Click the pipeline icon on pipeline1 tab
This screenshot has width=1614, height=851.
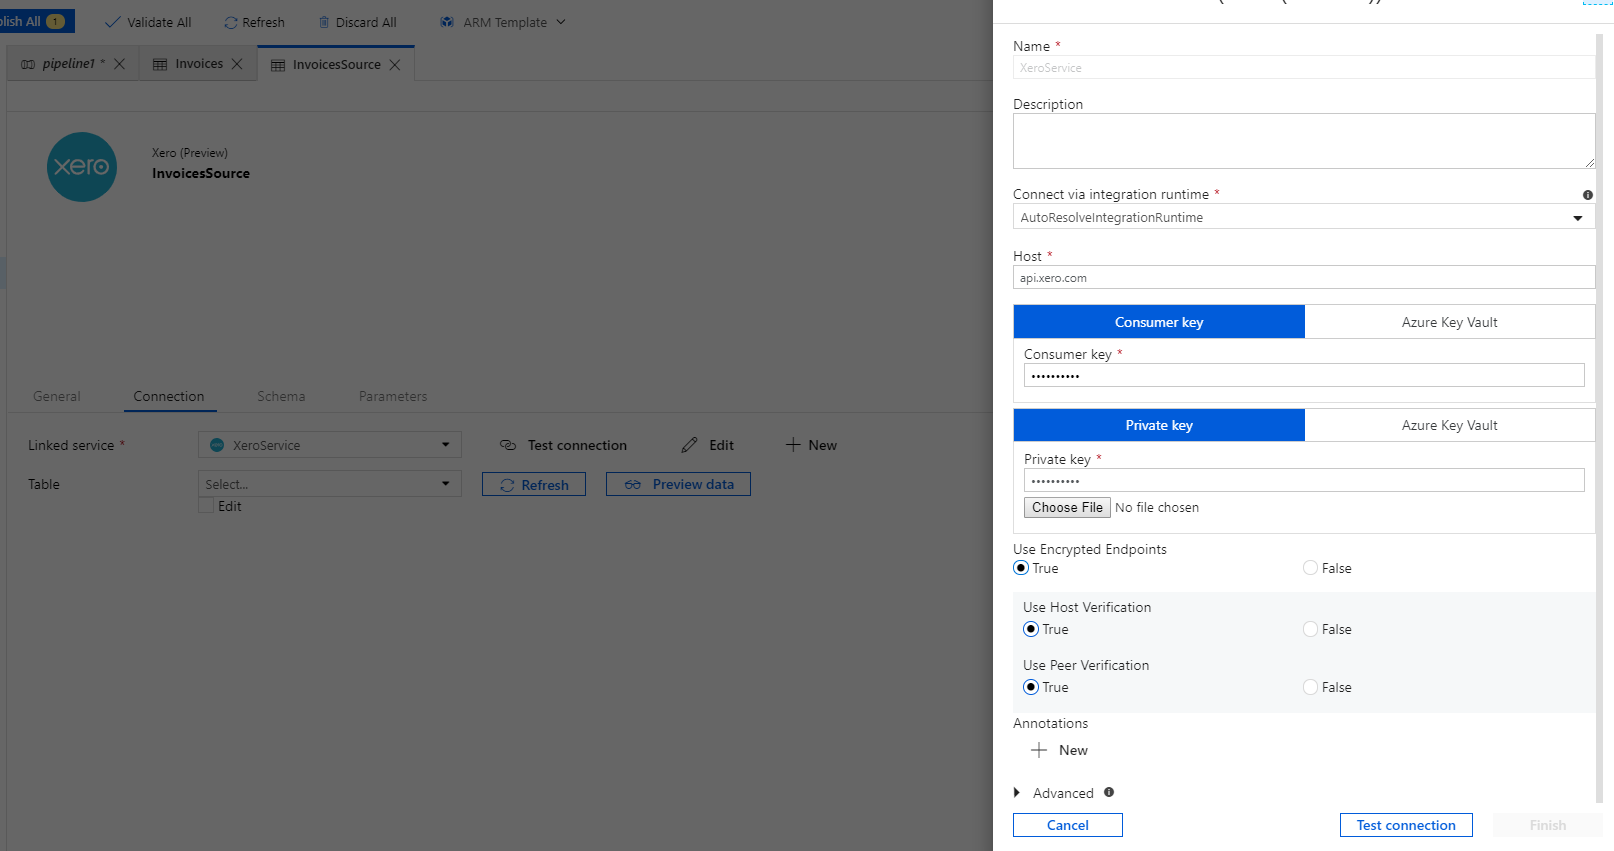pos(28,64)
